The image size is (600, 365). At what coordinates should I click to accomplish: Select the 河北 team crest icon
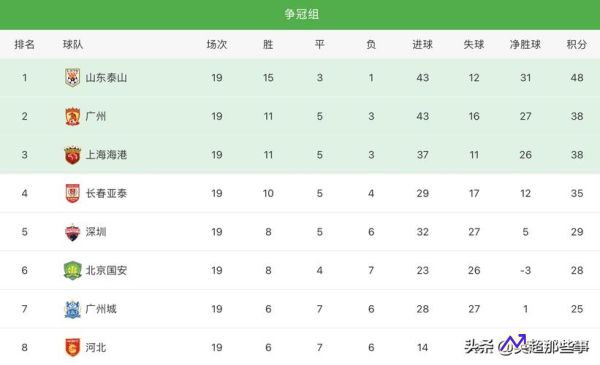(72, 347)
